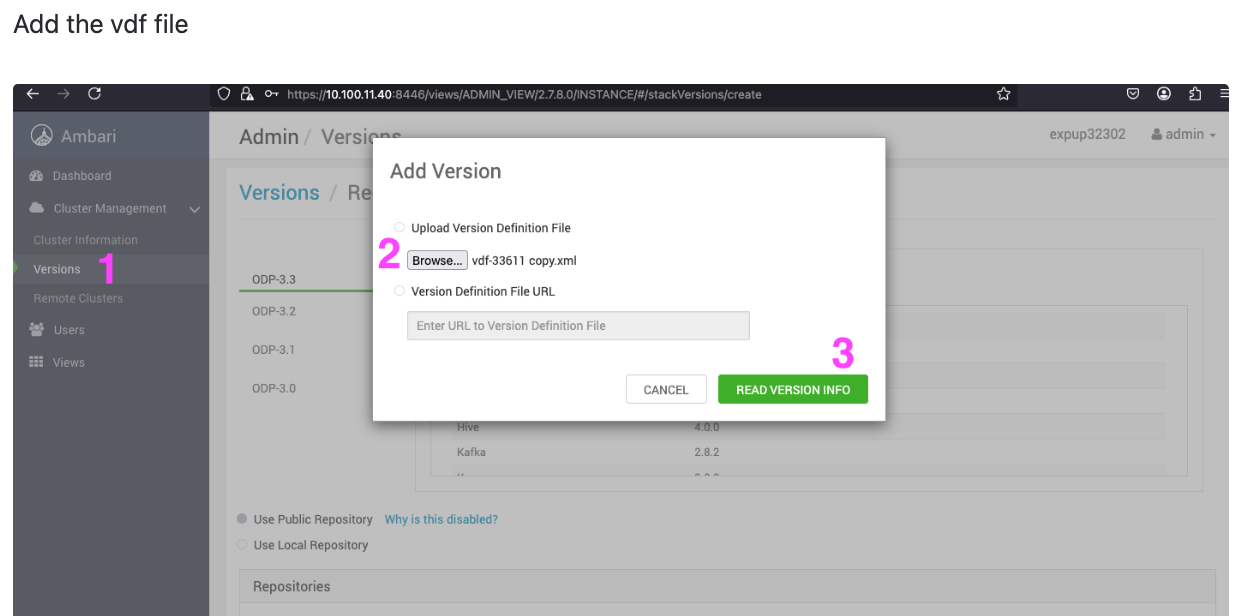This screenshot has height=616, width=1236.
Task: Open Users sidebar item
Action: click(x=69, y=330)
